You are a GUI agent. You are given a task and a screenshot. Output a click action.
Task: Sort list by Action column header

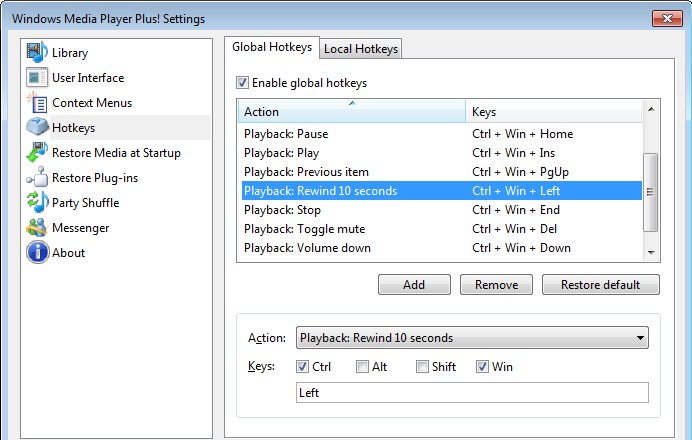click(352, 111)
